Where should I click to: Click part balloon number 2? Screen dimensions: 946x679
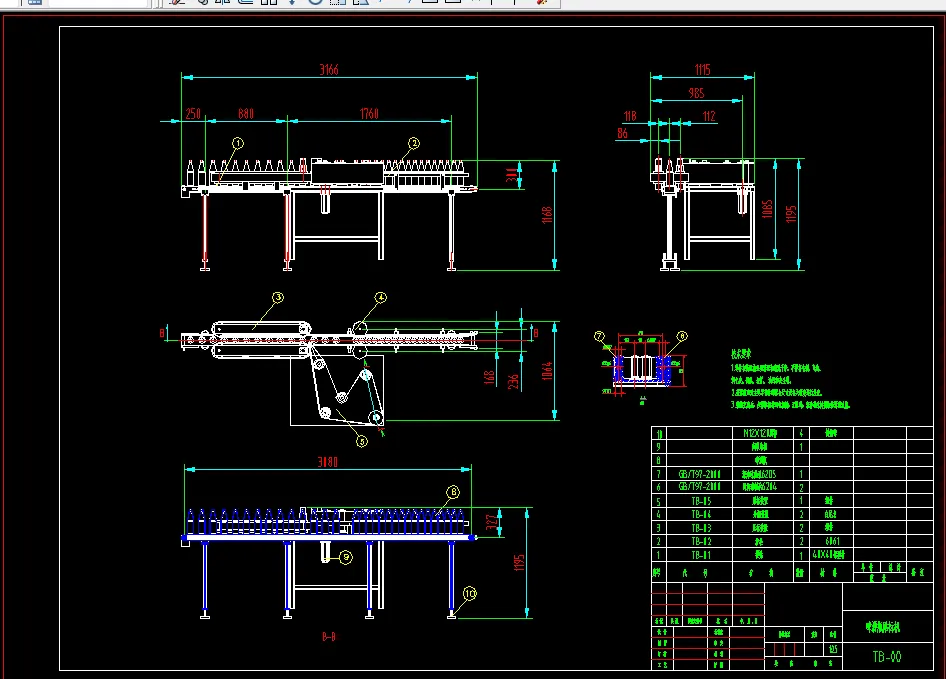click(x=414, y=143)
